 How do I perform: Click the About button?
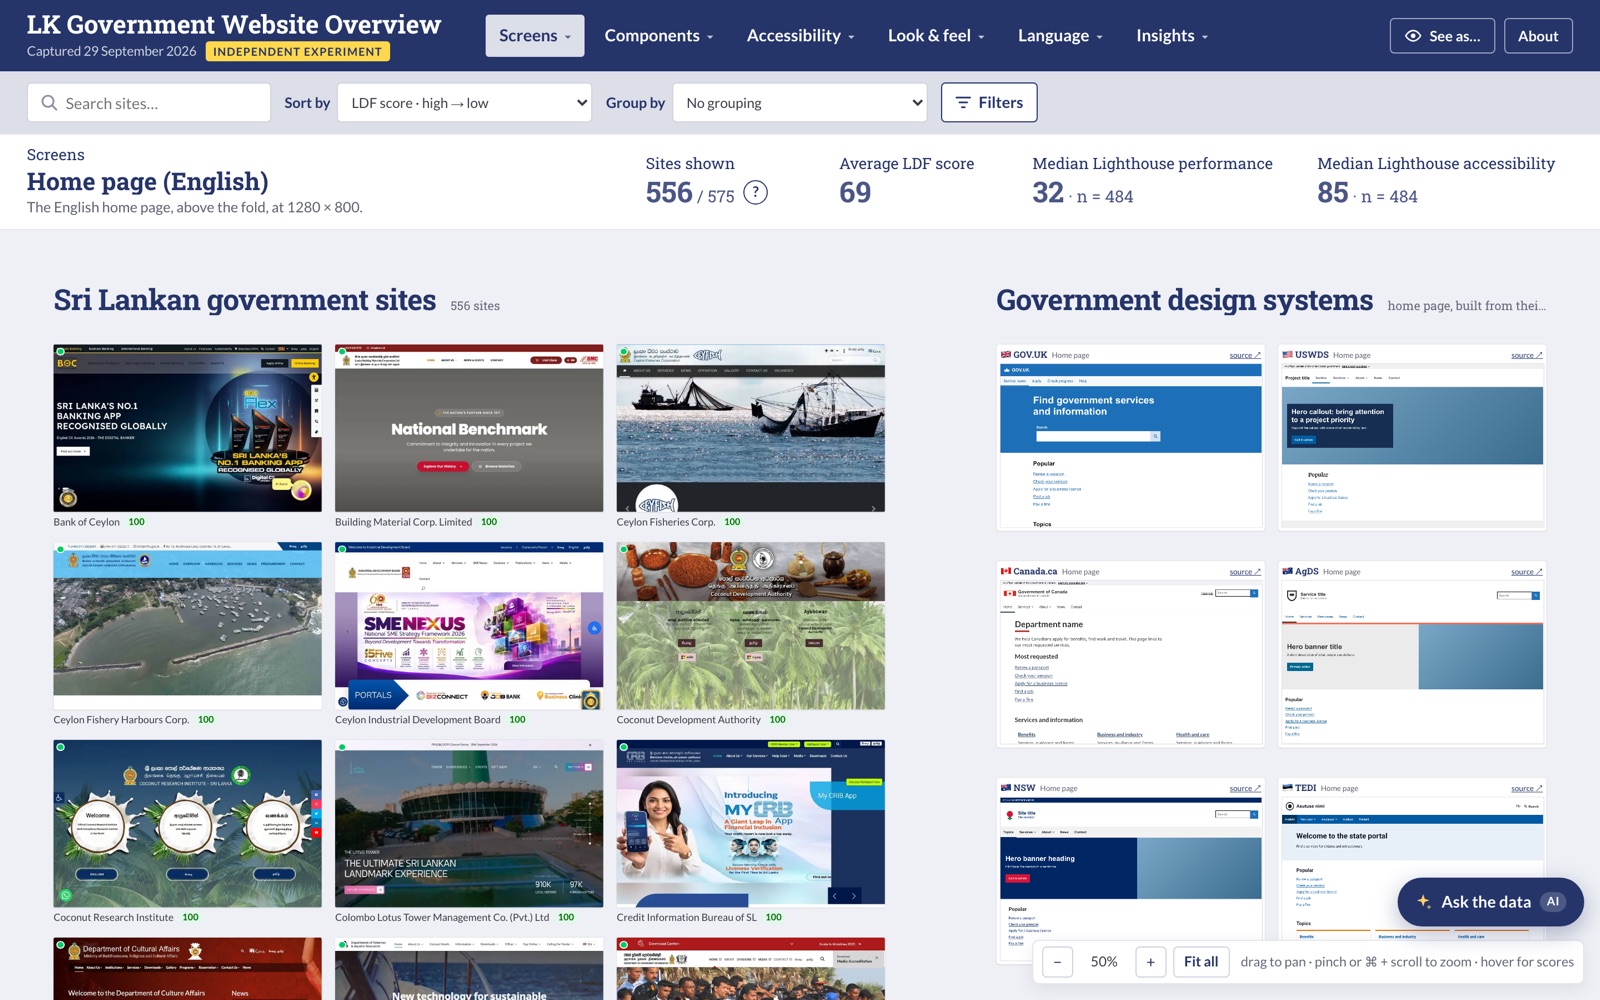click(x=1538, y=36)
